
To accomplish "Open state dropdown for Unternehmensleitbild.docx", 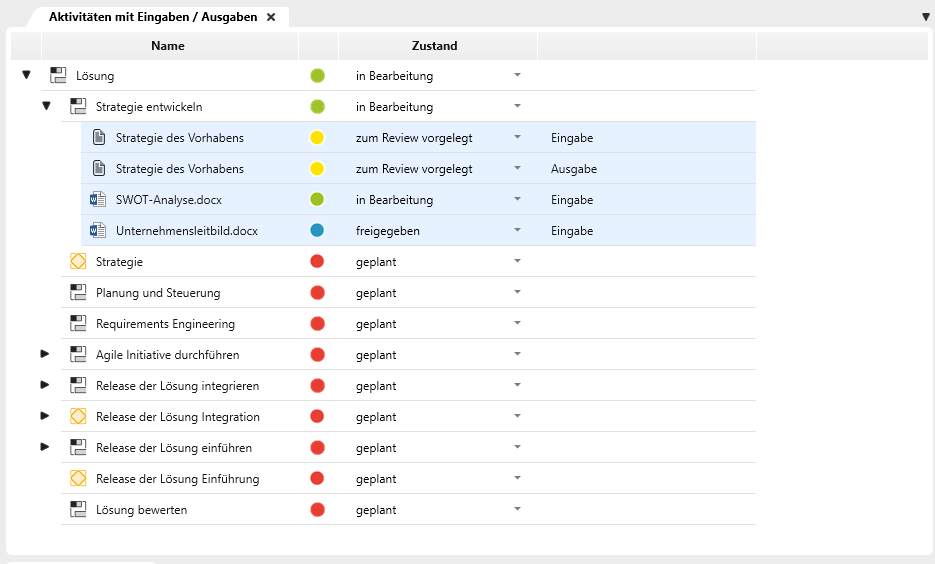I will (x=517, y=231).
